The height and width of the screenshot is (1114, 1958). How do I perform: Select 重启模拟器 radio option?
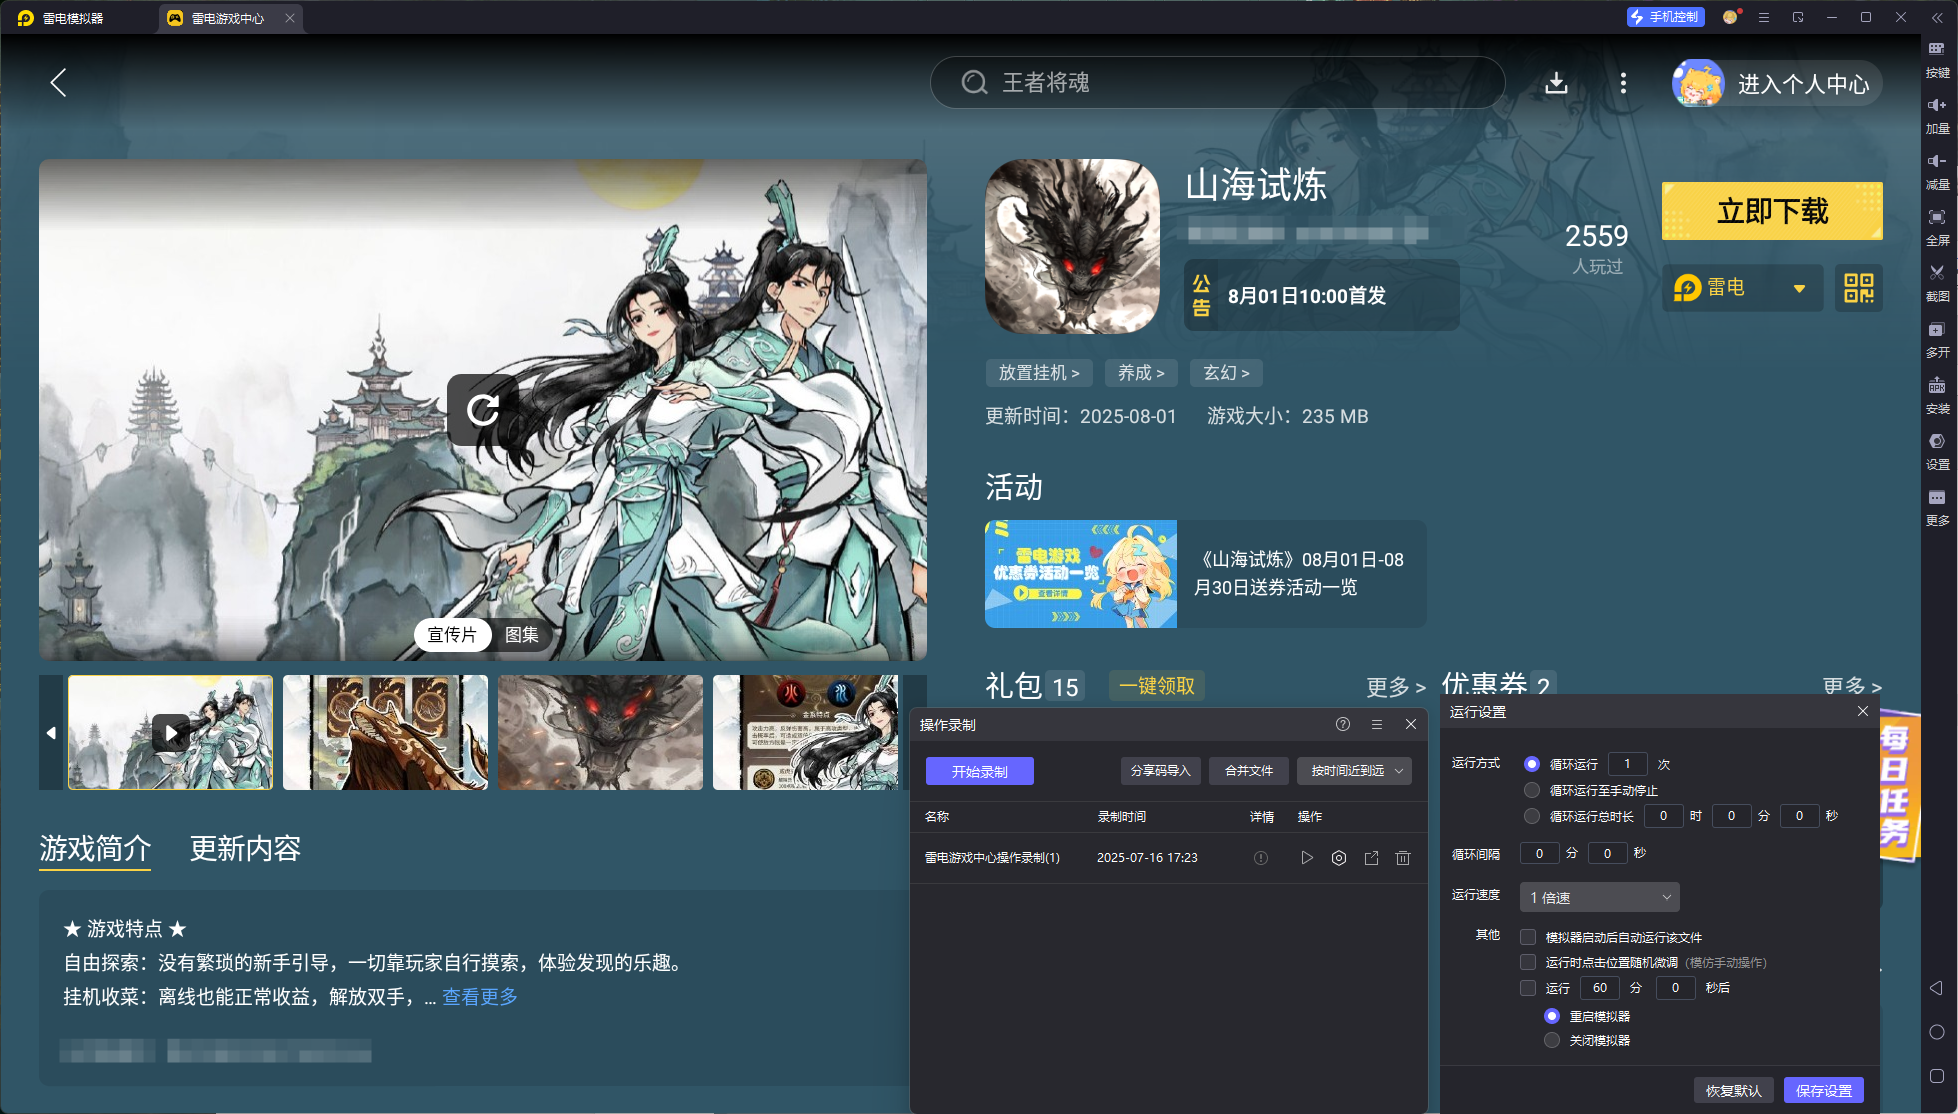pos(1552,1016)
